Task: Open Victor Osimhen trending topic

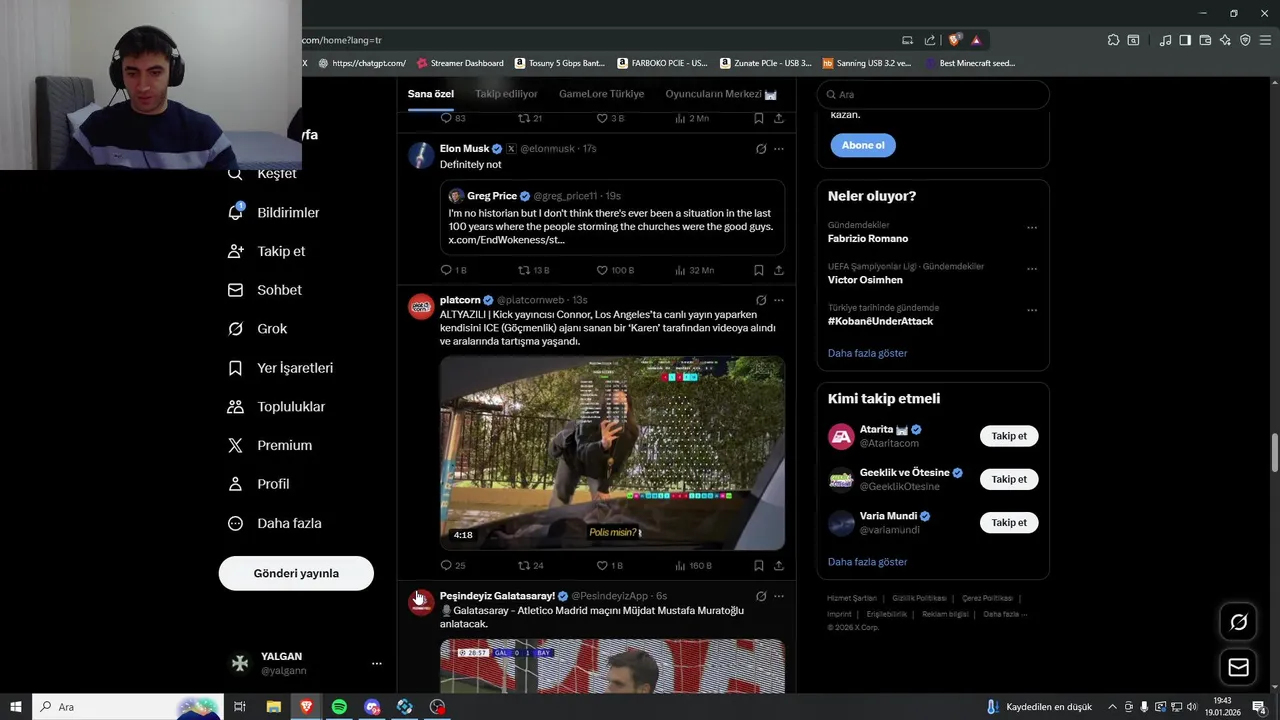Action: pyautogui.click(x=865, y=280)
